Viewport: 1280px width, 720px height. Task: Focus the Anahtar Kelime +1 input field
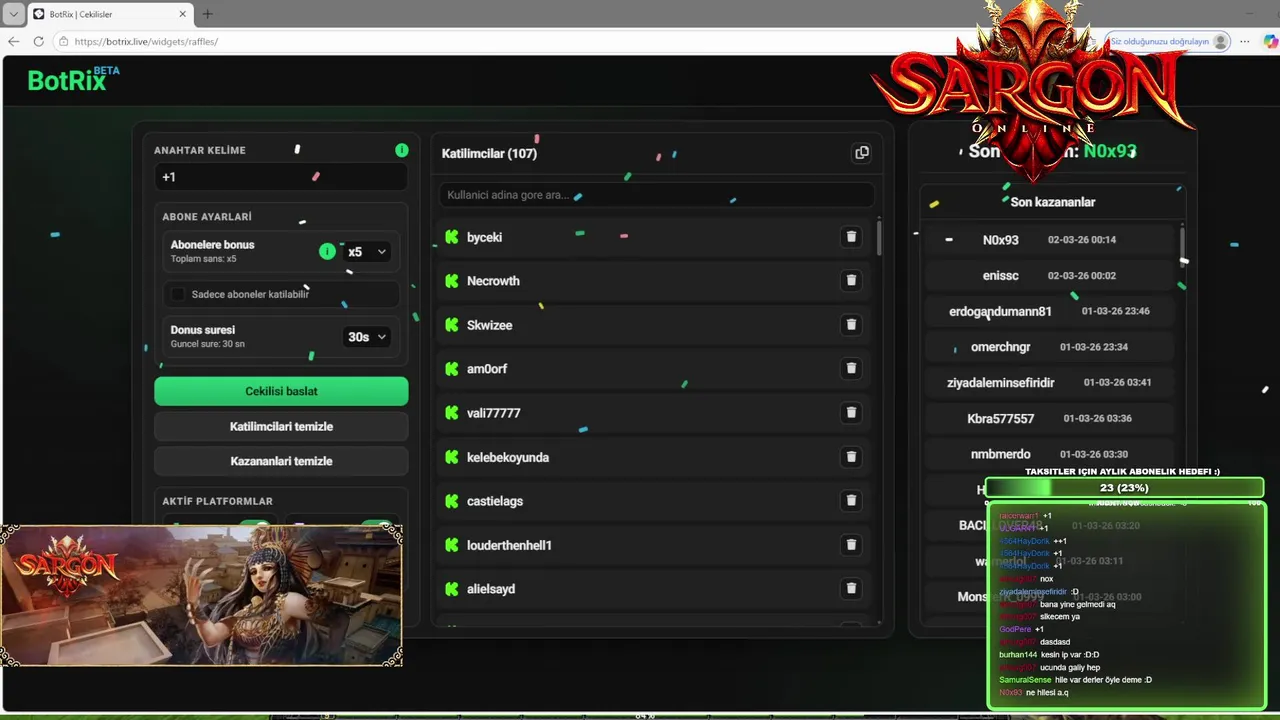281,177
